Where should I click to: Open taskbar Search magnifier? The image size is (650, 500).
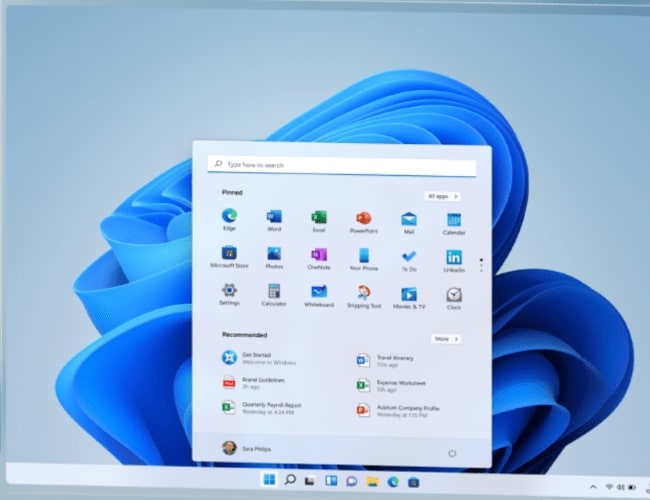tap(290, 480)
